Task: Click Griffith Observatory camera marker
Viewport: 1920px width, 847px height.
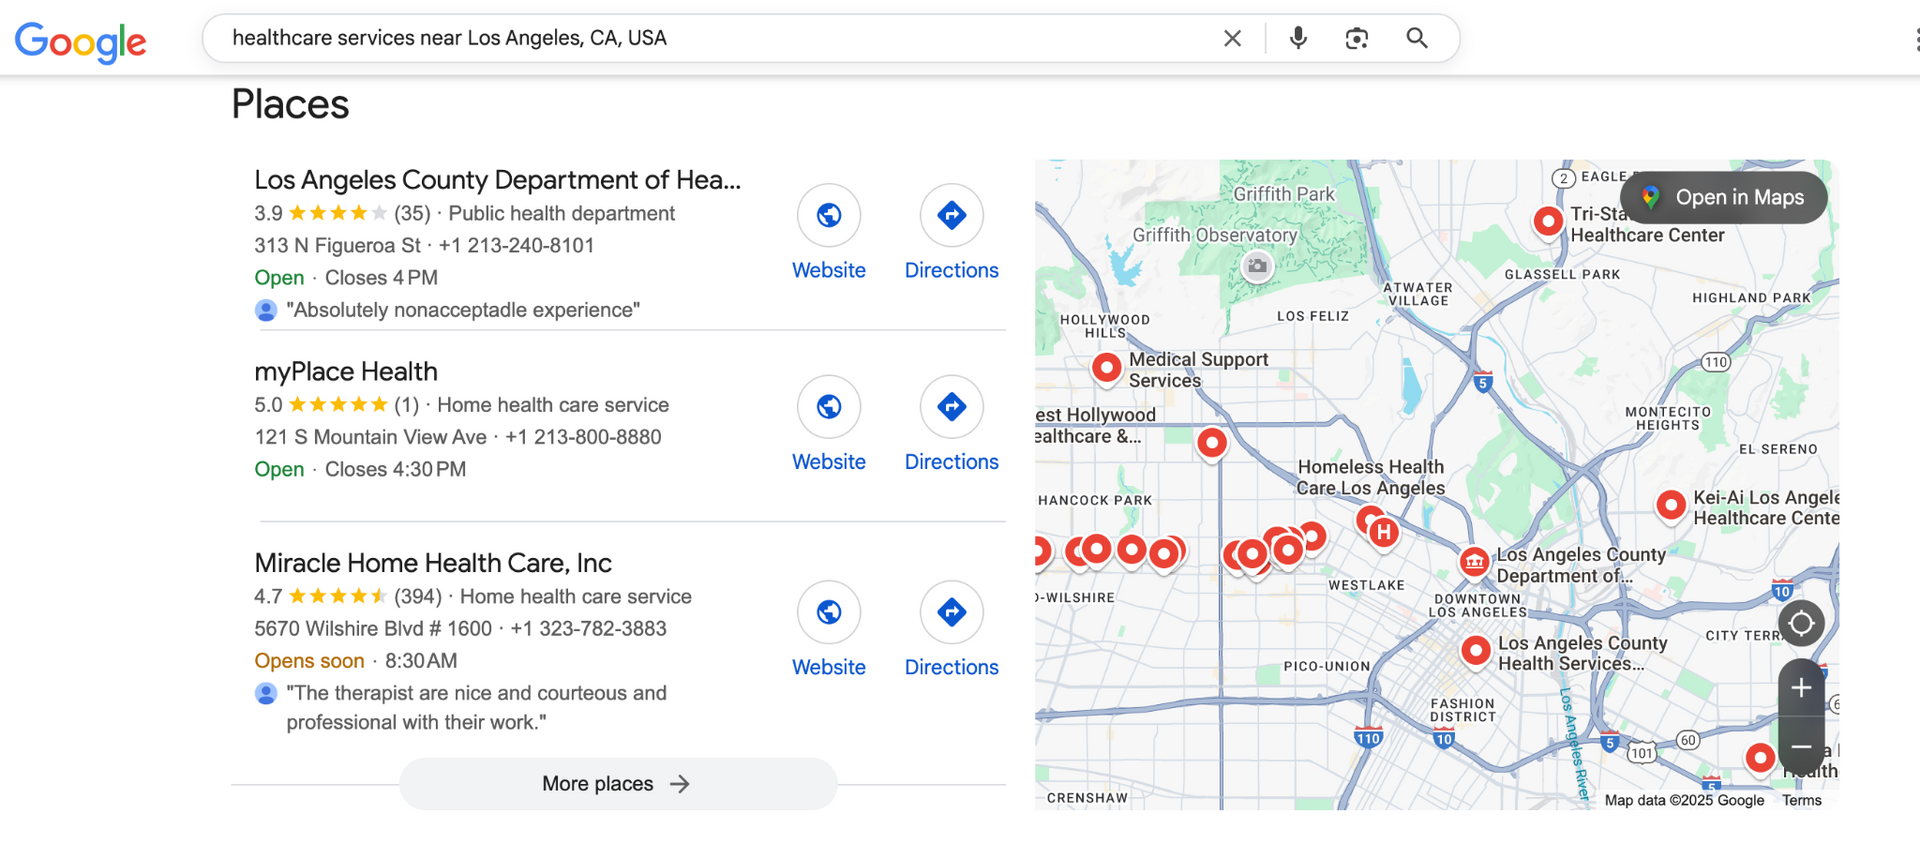Action: click(1257, 266)
